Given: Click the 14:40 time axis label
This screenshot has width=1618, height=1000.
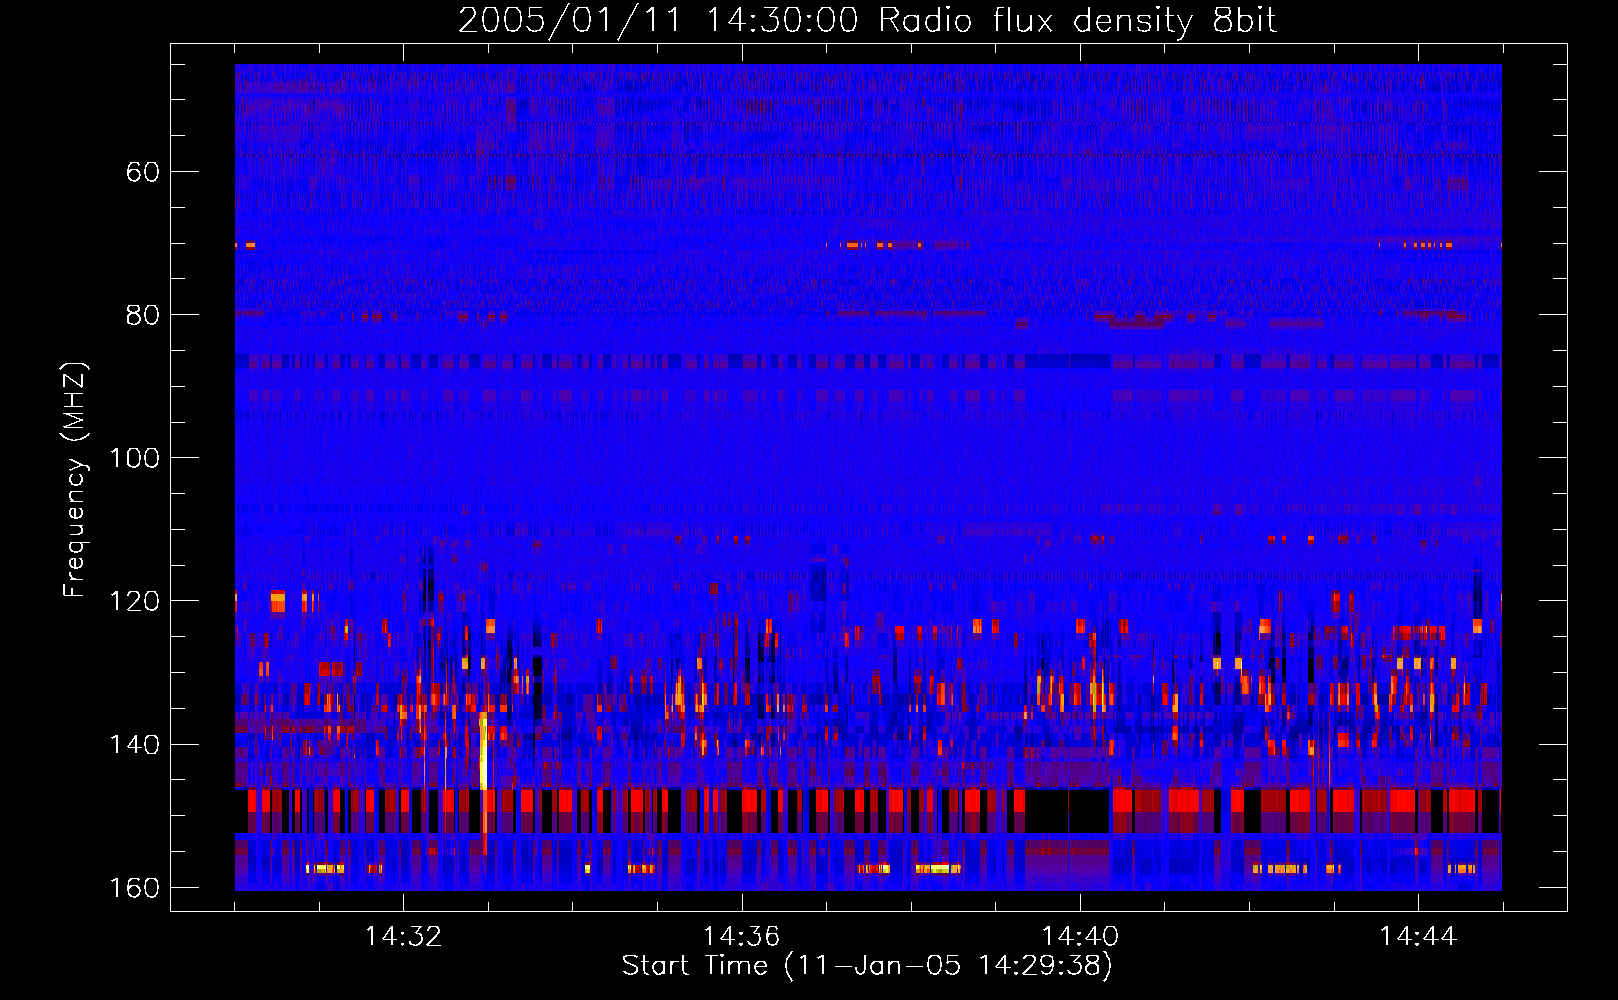Looking at the screenshot, I should click(1080, 937).
